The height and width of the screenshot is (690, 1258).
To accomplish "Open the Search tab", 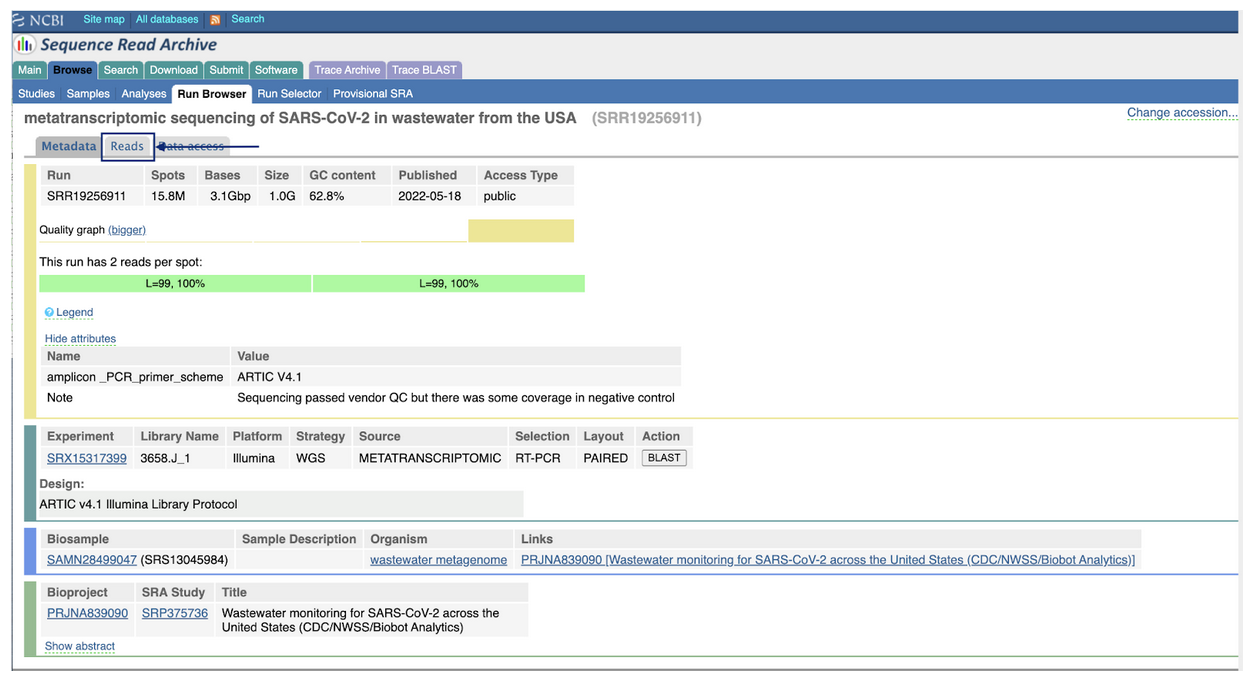I will (121, 70).
